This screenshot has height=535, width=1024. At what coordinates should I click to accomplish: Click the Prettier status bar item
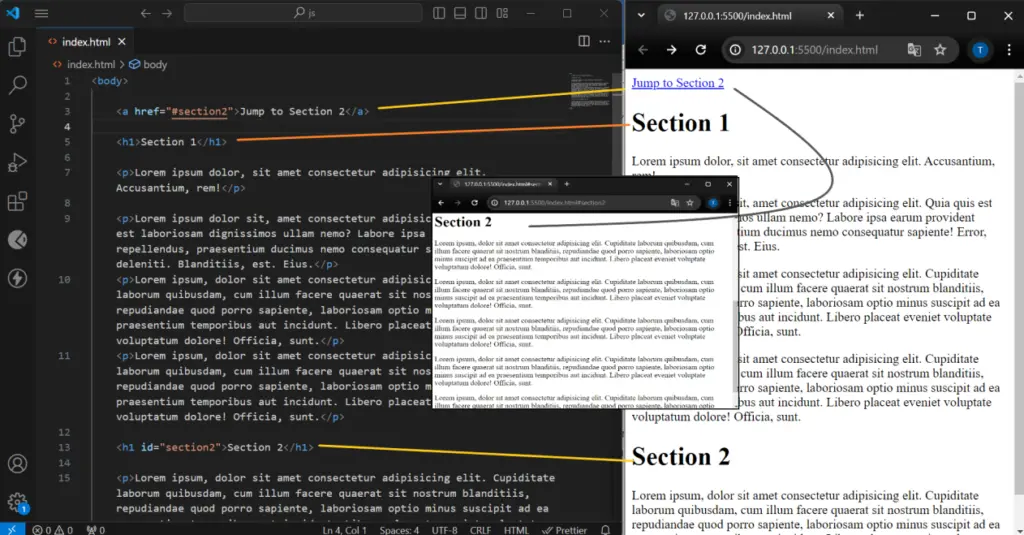[564, 530]
